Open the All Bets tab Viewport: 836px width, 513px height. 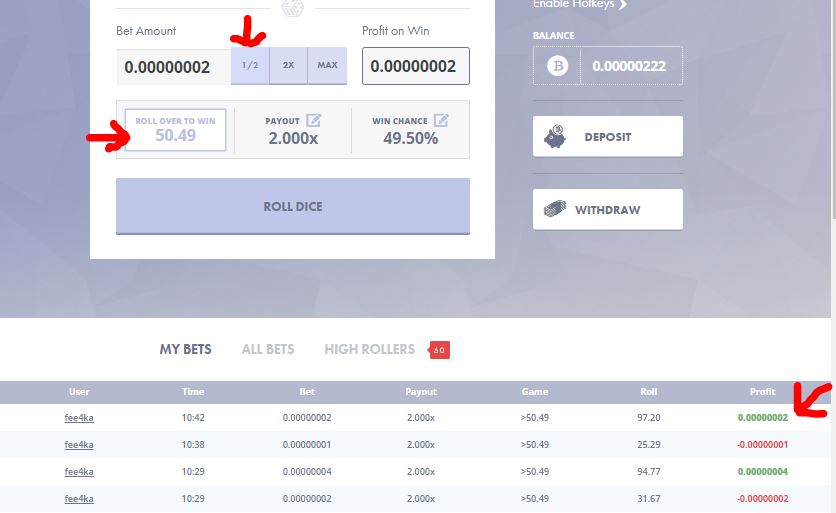(268, 349)
